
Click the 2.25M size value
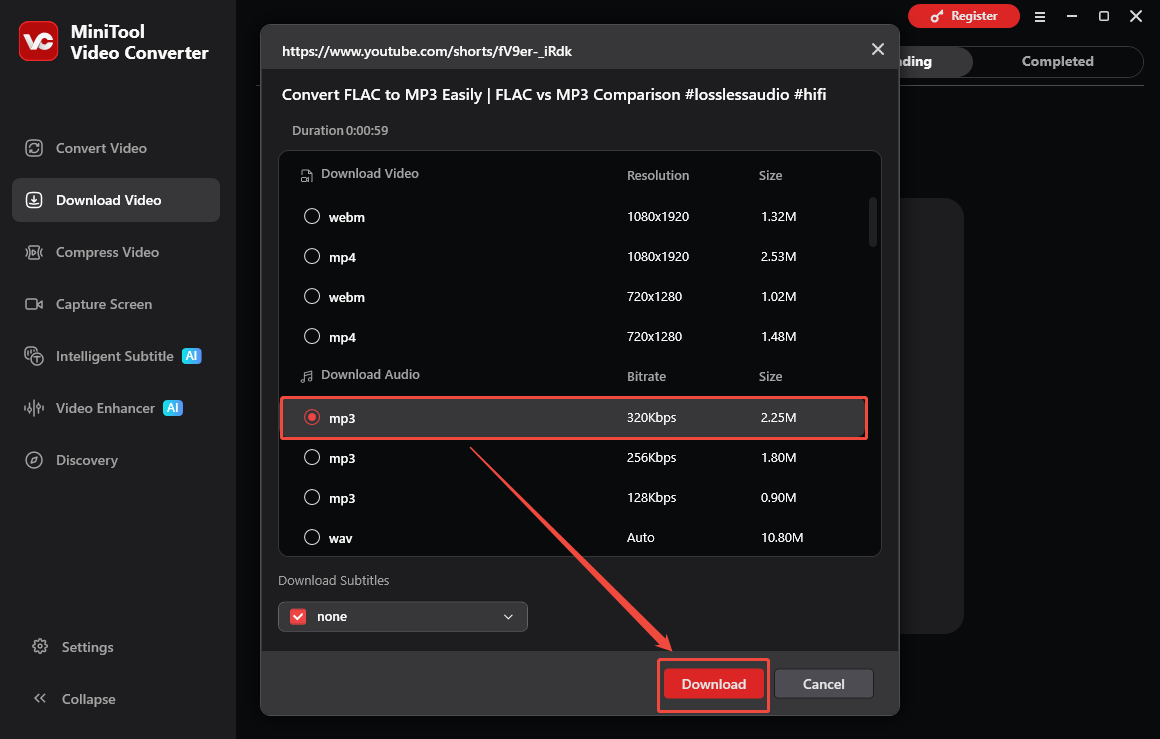click(x=778, y=417)
